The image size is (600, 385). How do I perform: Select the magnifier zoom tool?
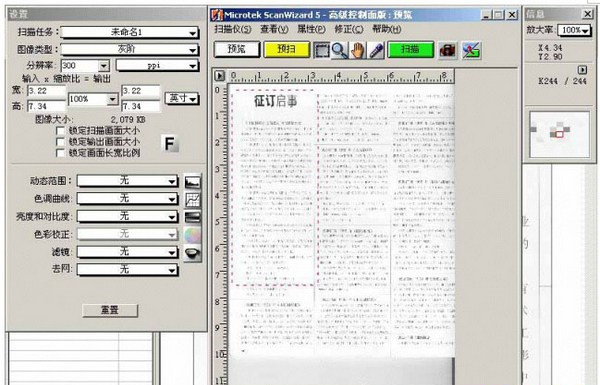339,50
